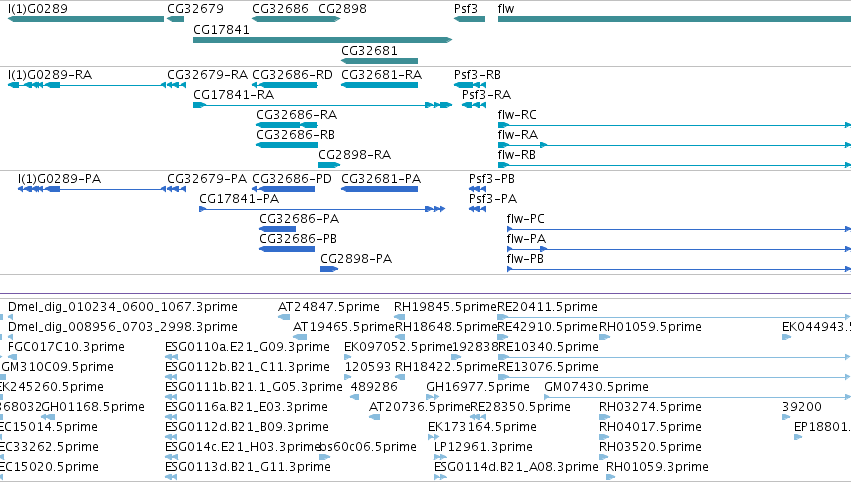Image resolution: width=851 pixels, height=482 pixels.
Task: Select EST GM310C09.5prime
Action: click(3, 377)
